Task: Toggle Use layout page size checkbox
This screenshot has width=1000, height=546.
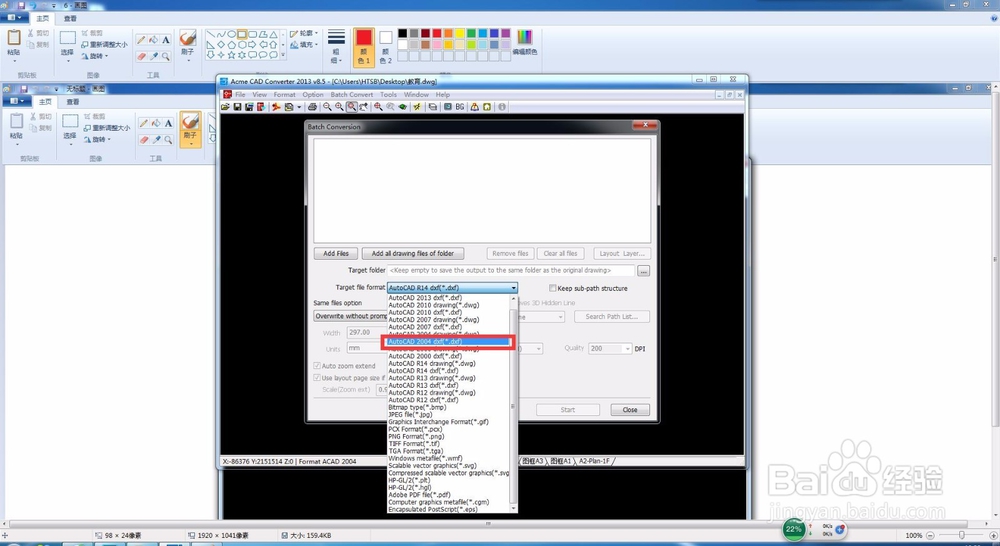Action: click(317, 378)
